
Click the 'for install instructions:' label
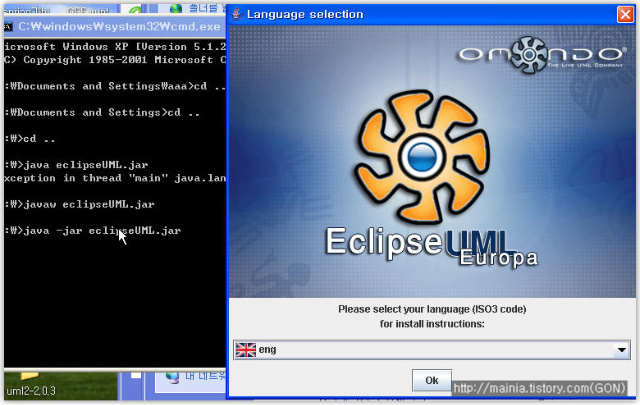432,324
